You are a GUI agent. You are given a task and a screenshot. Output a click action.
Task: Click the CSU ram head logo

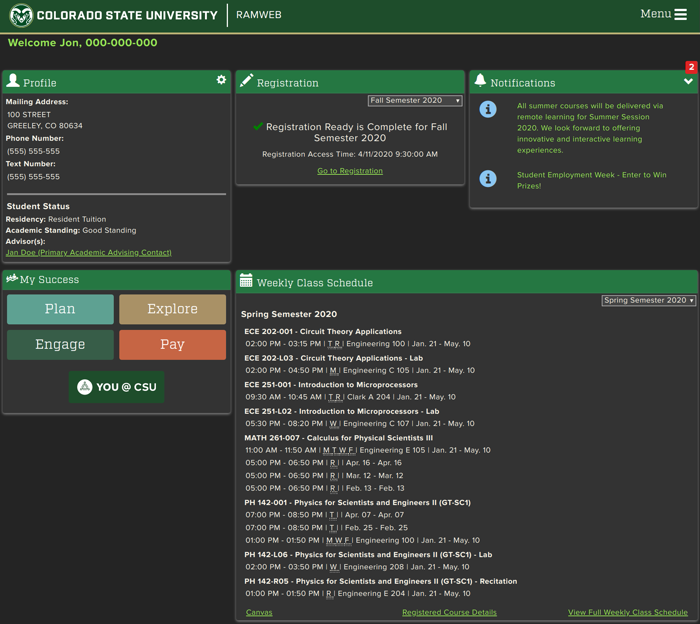(21, 15)
